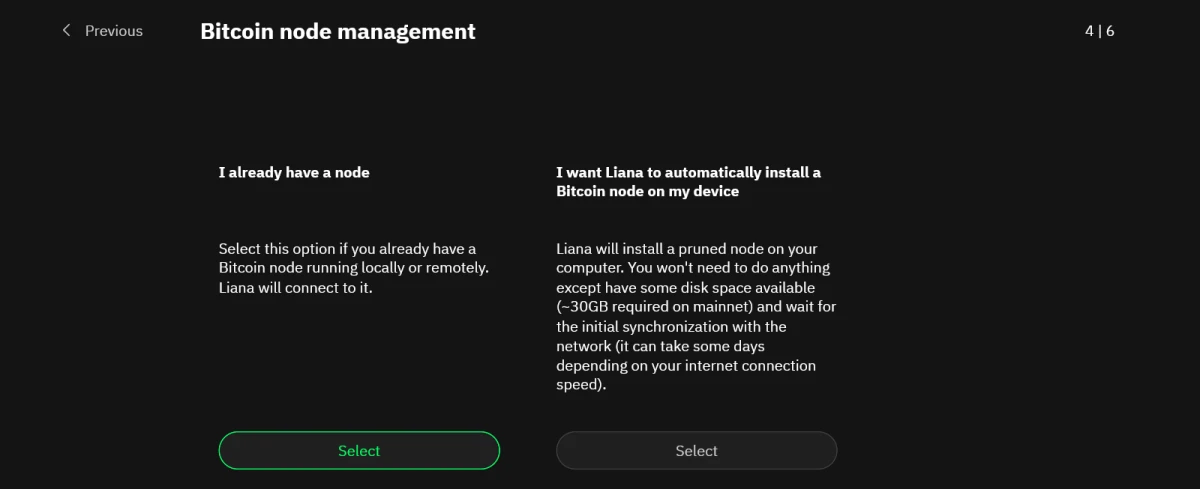1200x489 pixels.
Task: Select the existing node option button
Action: click(359, 450)
